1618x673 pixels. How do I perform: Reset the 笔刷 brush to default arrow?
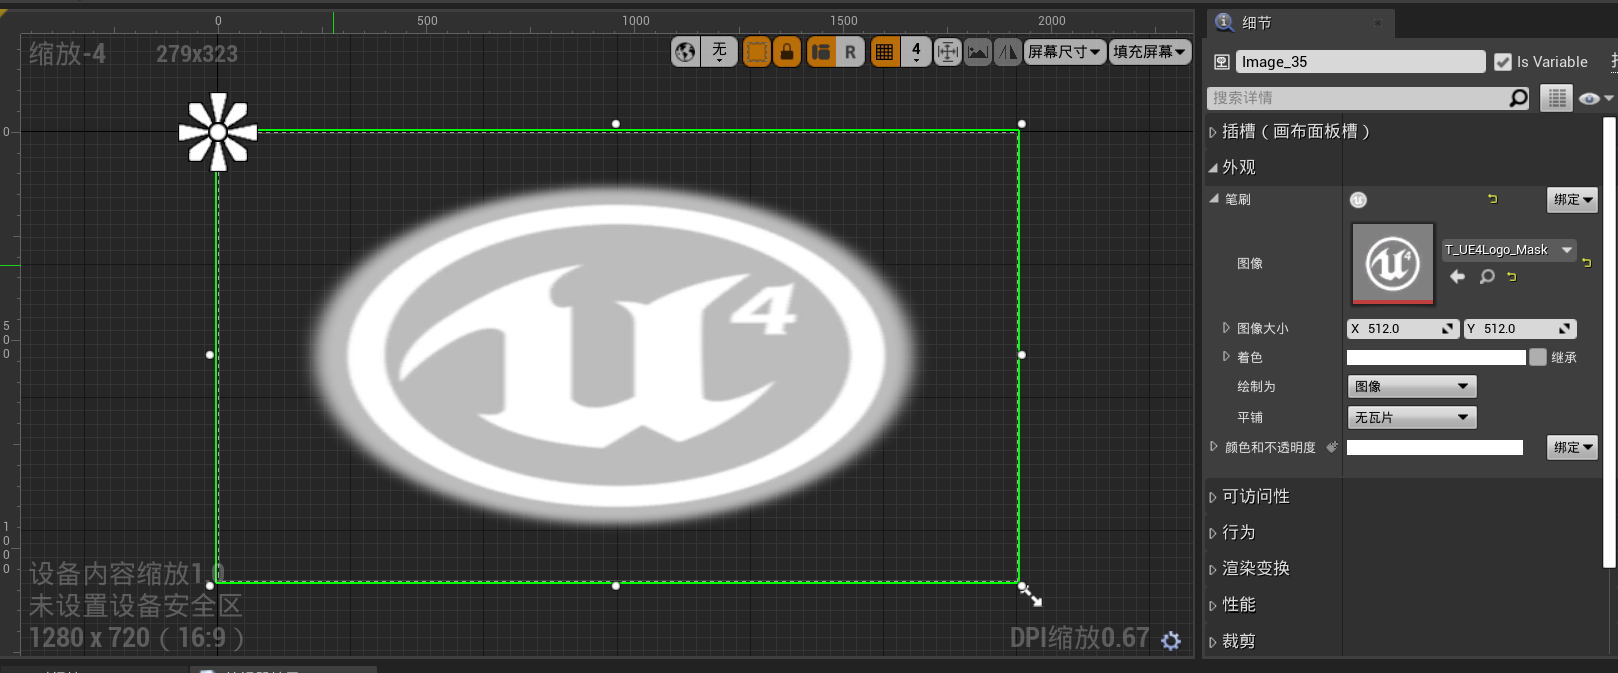(1493, 199)
